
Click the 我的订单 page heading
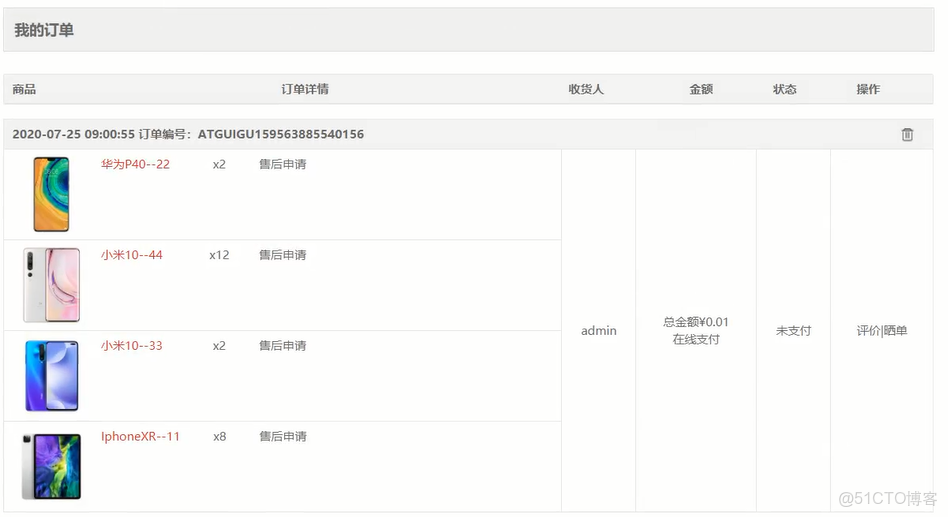click(44, 30)
